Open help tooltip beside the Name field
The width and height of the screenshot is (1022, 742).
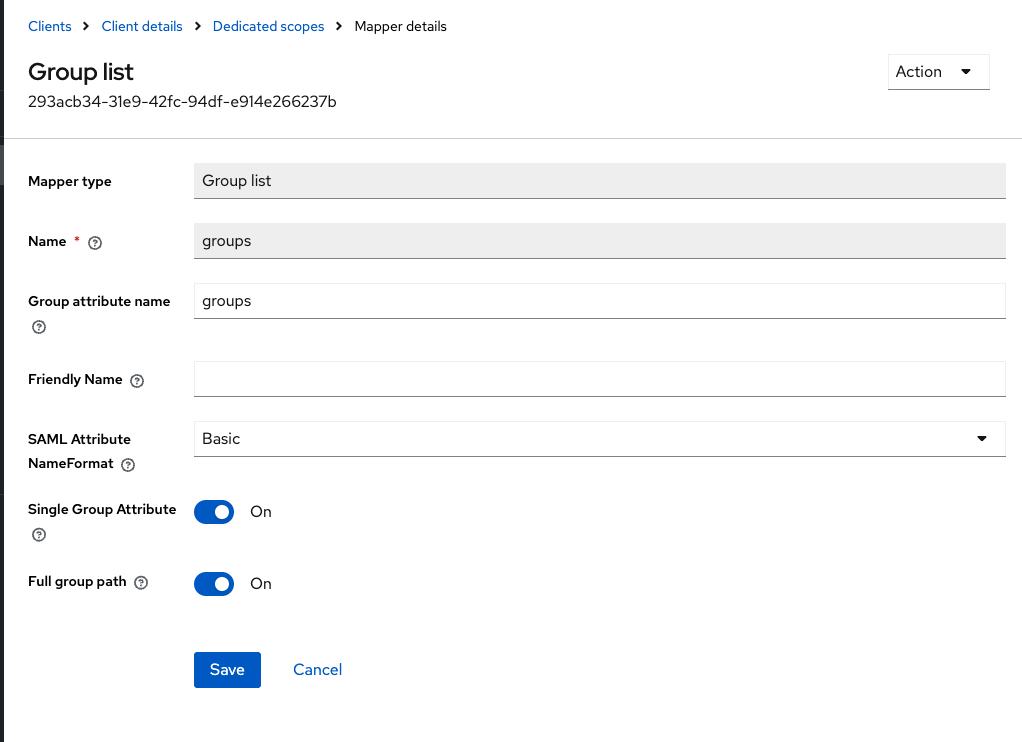[x=94, y=242]
